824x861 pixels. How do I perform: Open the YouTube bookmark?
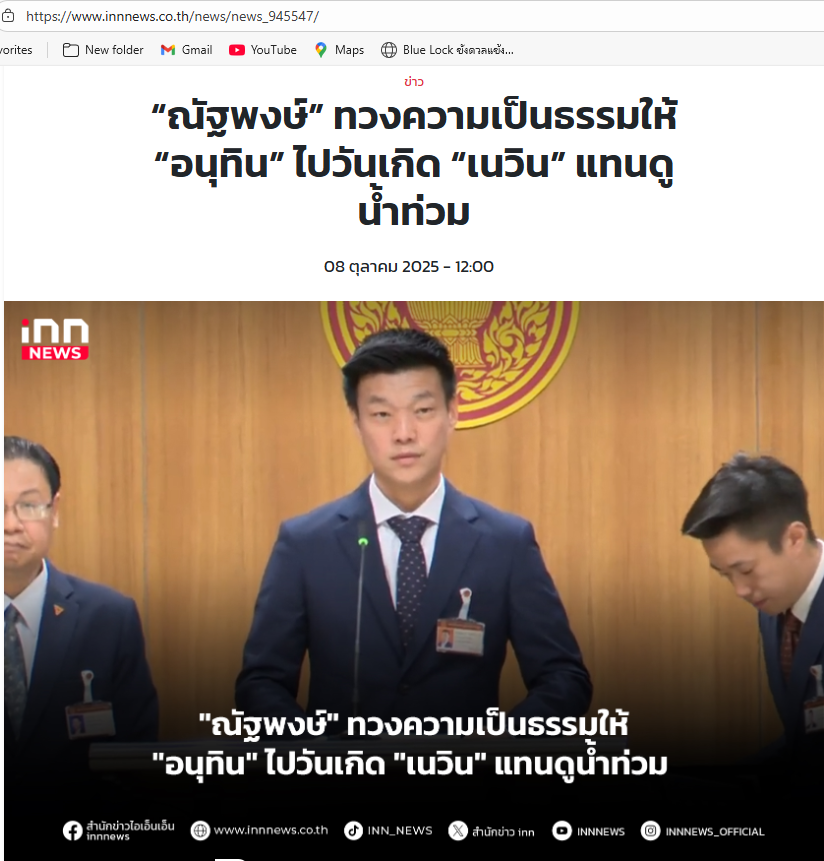(262, 50)
